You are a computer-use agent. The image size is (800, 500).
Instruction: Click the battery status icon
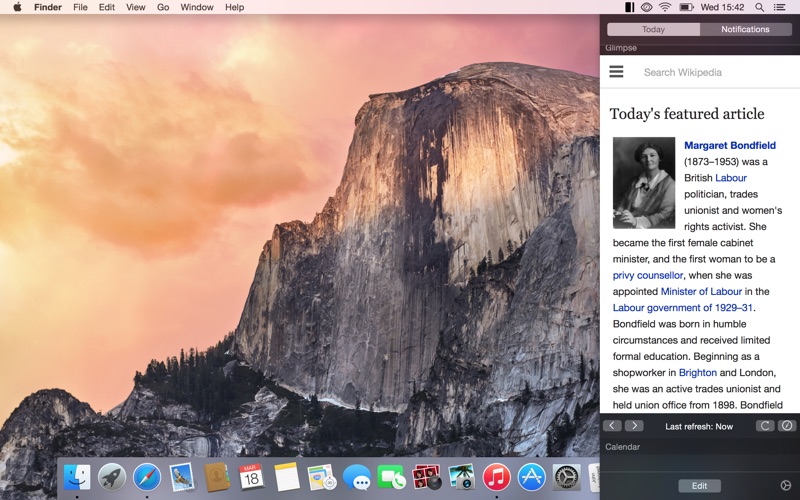[686, 7]
